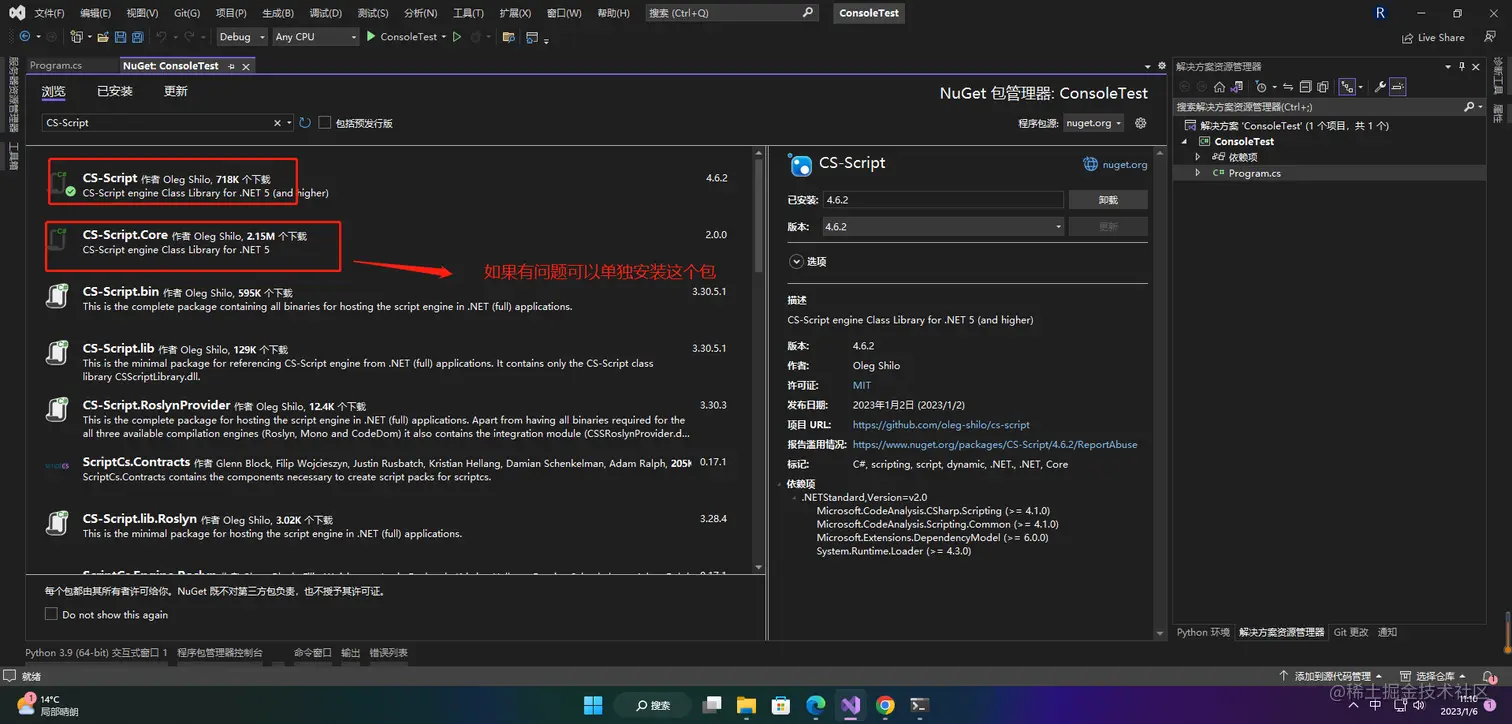The width and height of the screenshot is (1512, 724).
Task: Save current file with the disk icon
Action: point(121,37)
